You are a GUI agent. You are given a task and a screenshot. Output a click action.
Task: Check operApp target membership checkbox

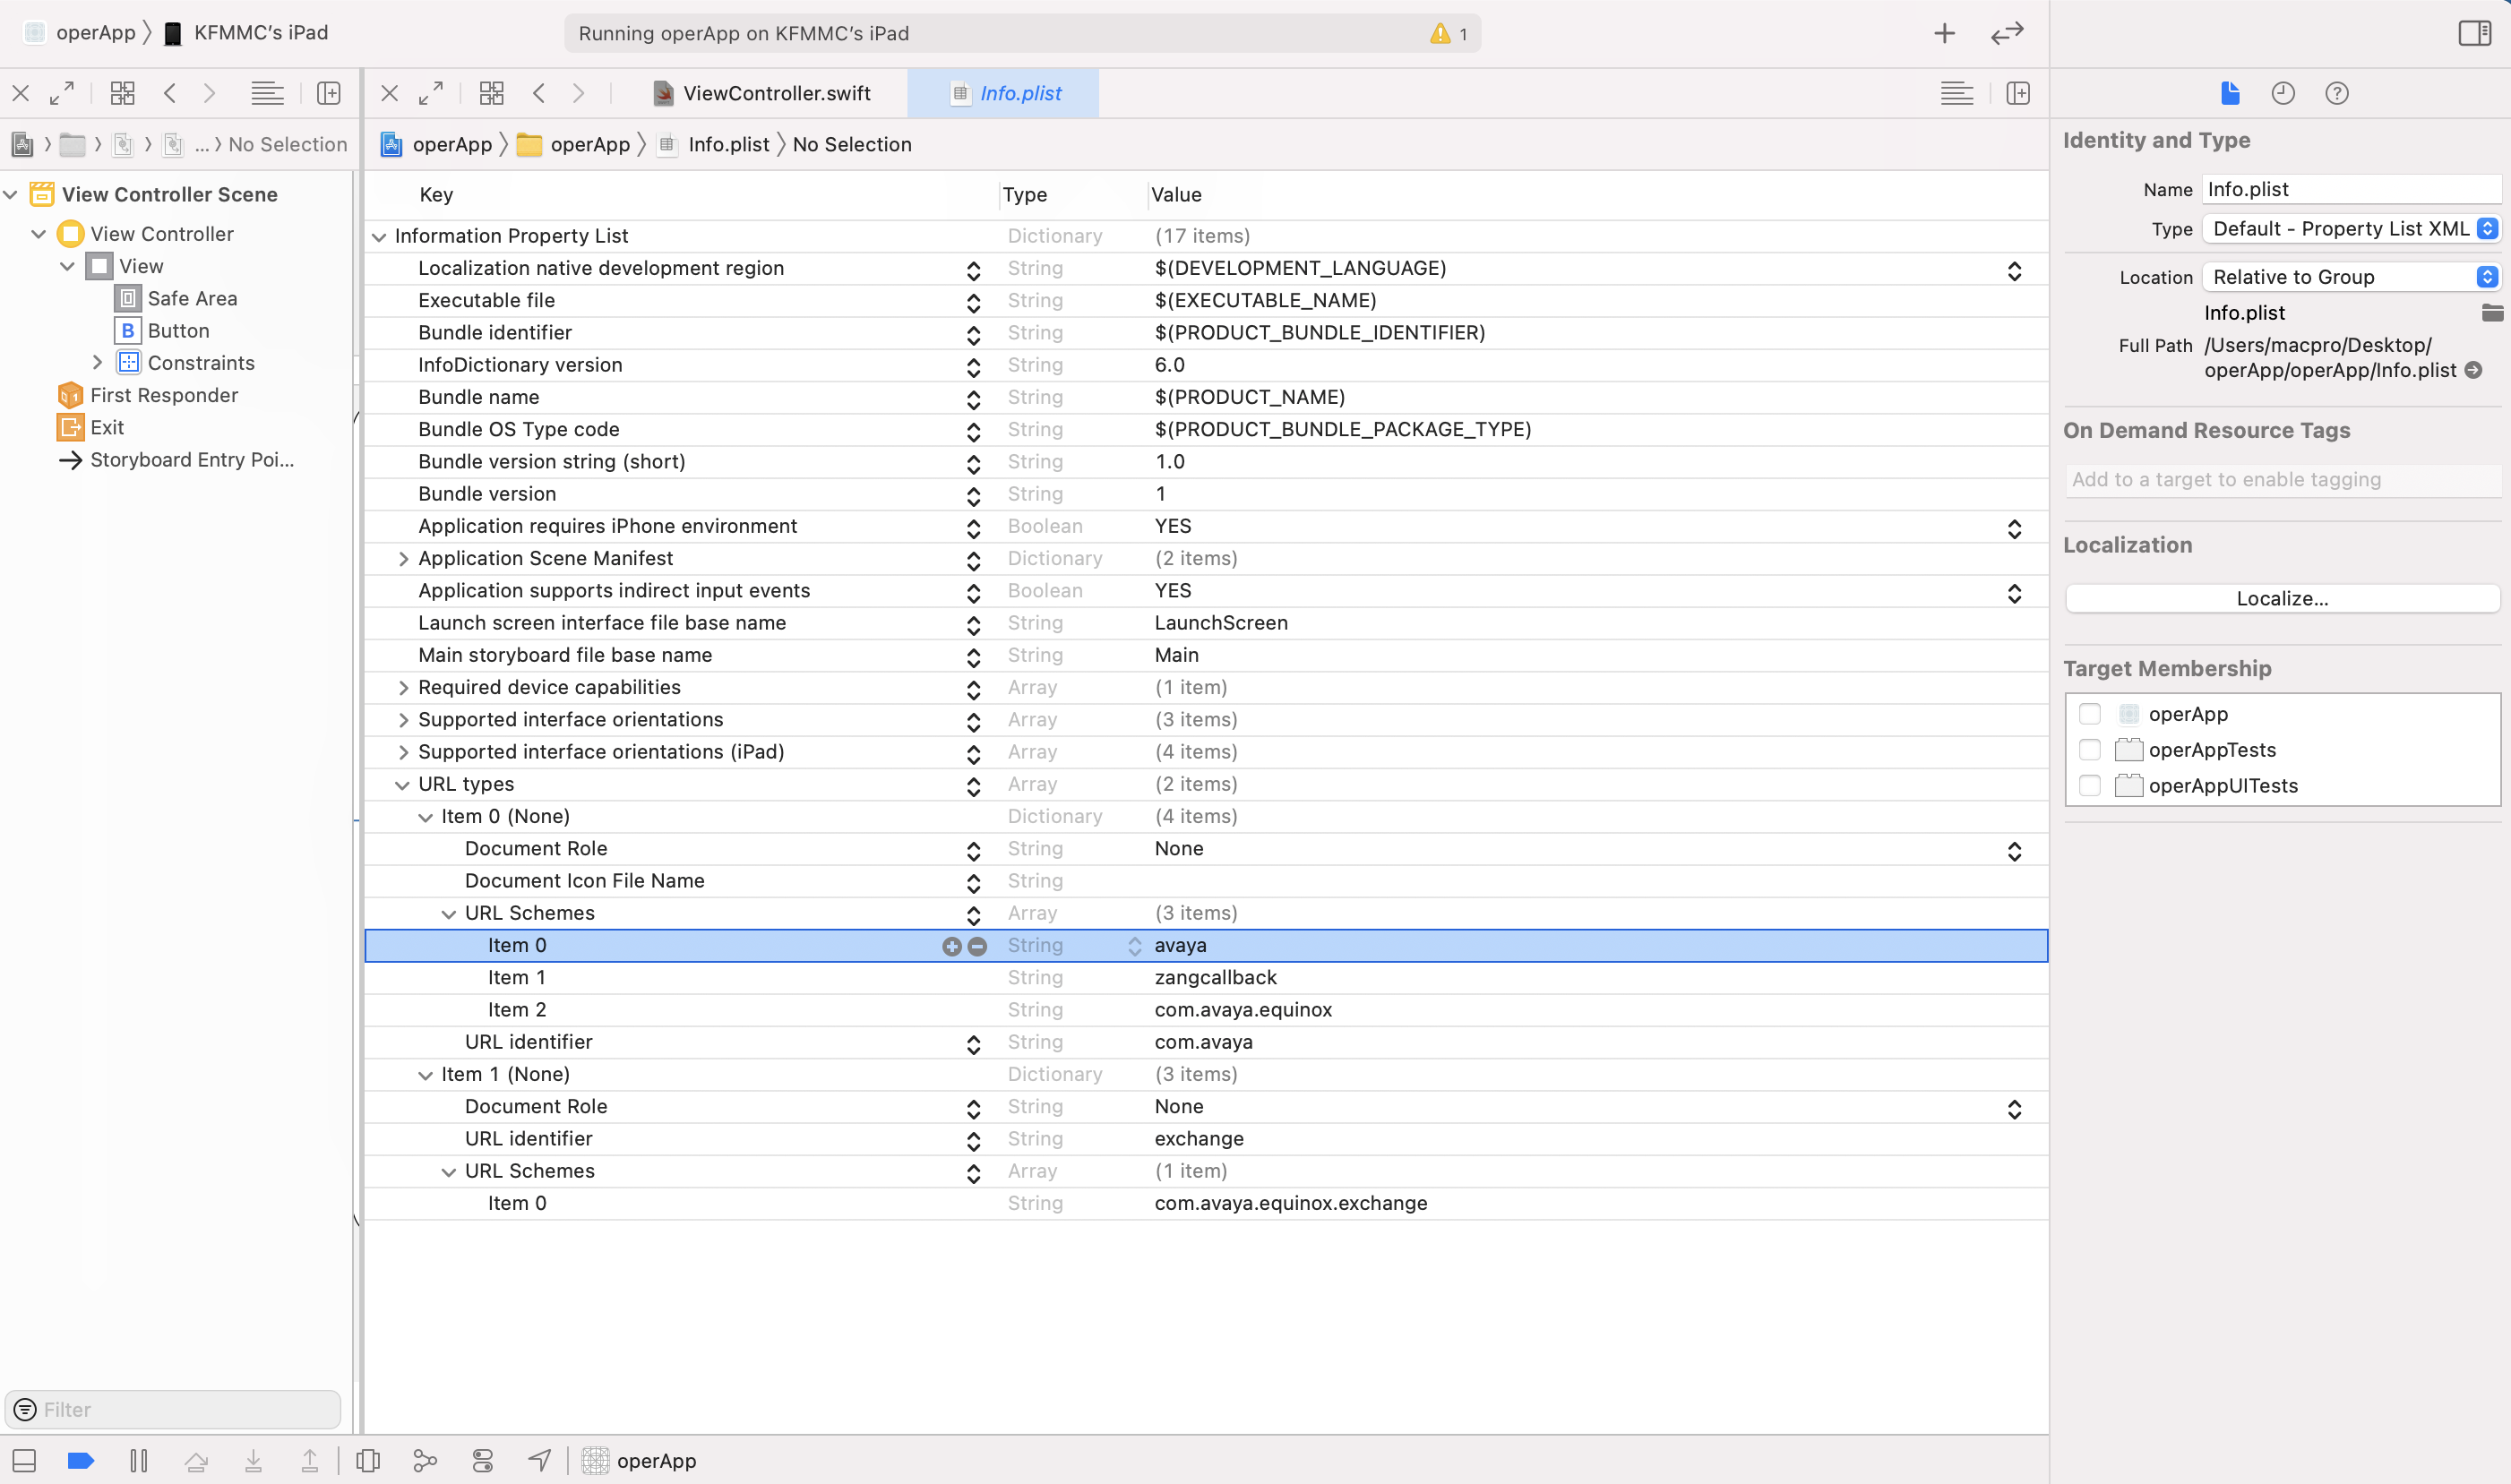(2089, 714)
